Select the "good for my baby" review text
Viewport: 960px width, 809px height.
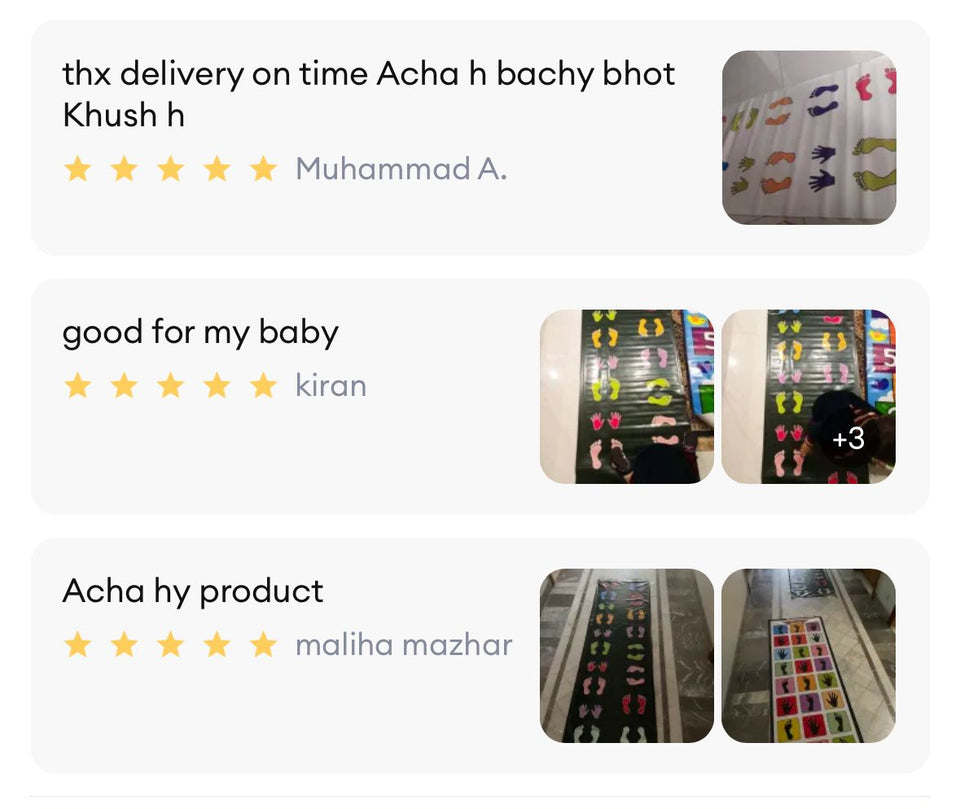[x=200, y=332]
